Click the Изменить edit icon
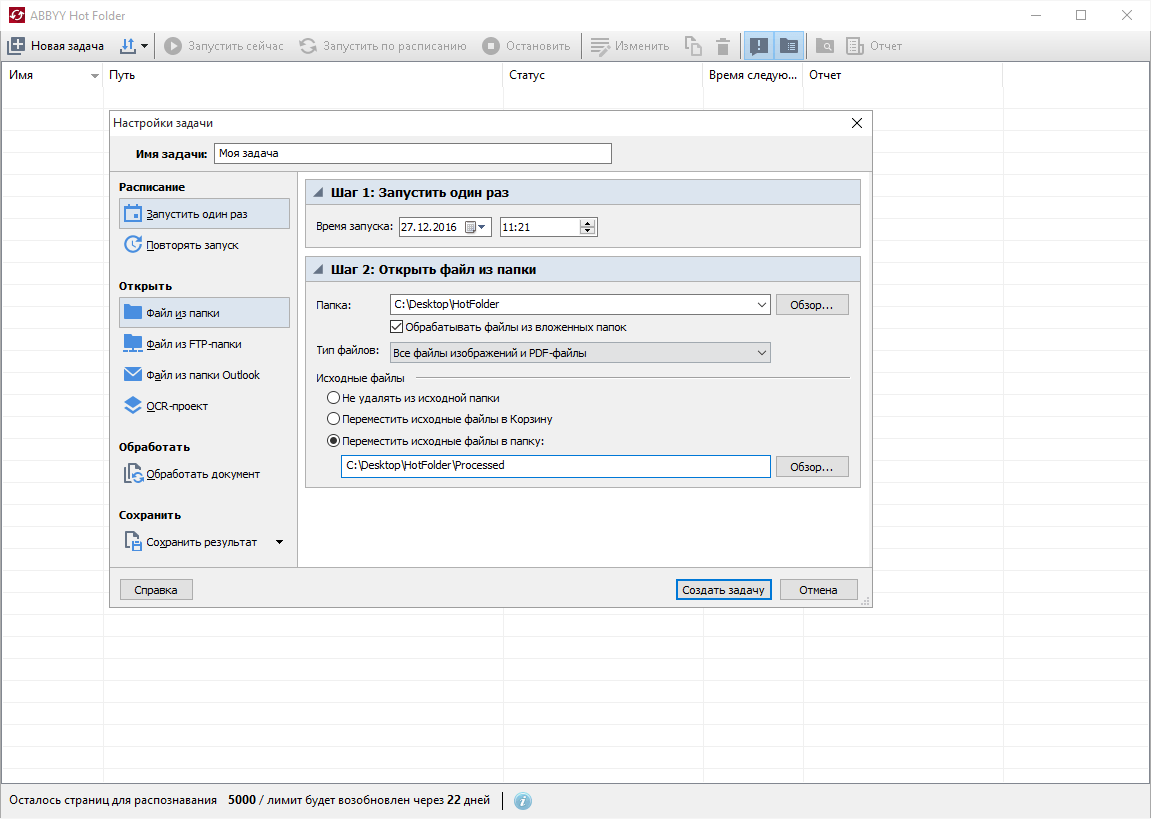The height and width of the screenshot is (819, 1151). point(600,46)
